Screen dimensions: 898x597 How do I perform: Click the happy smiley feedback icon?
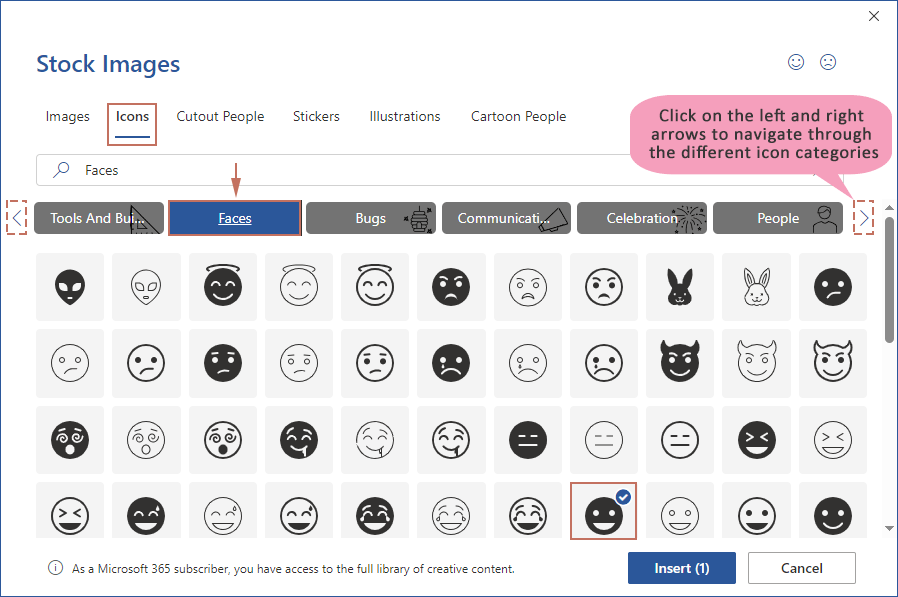[x=796, y=62]
